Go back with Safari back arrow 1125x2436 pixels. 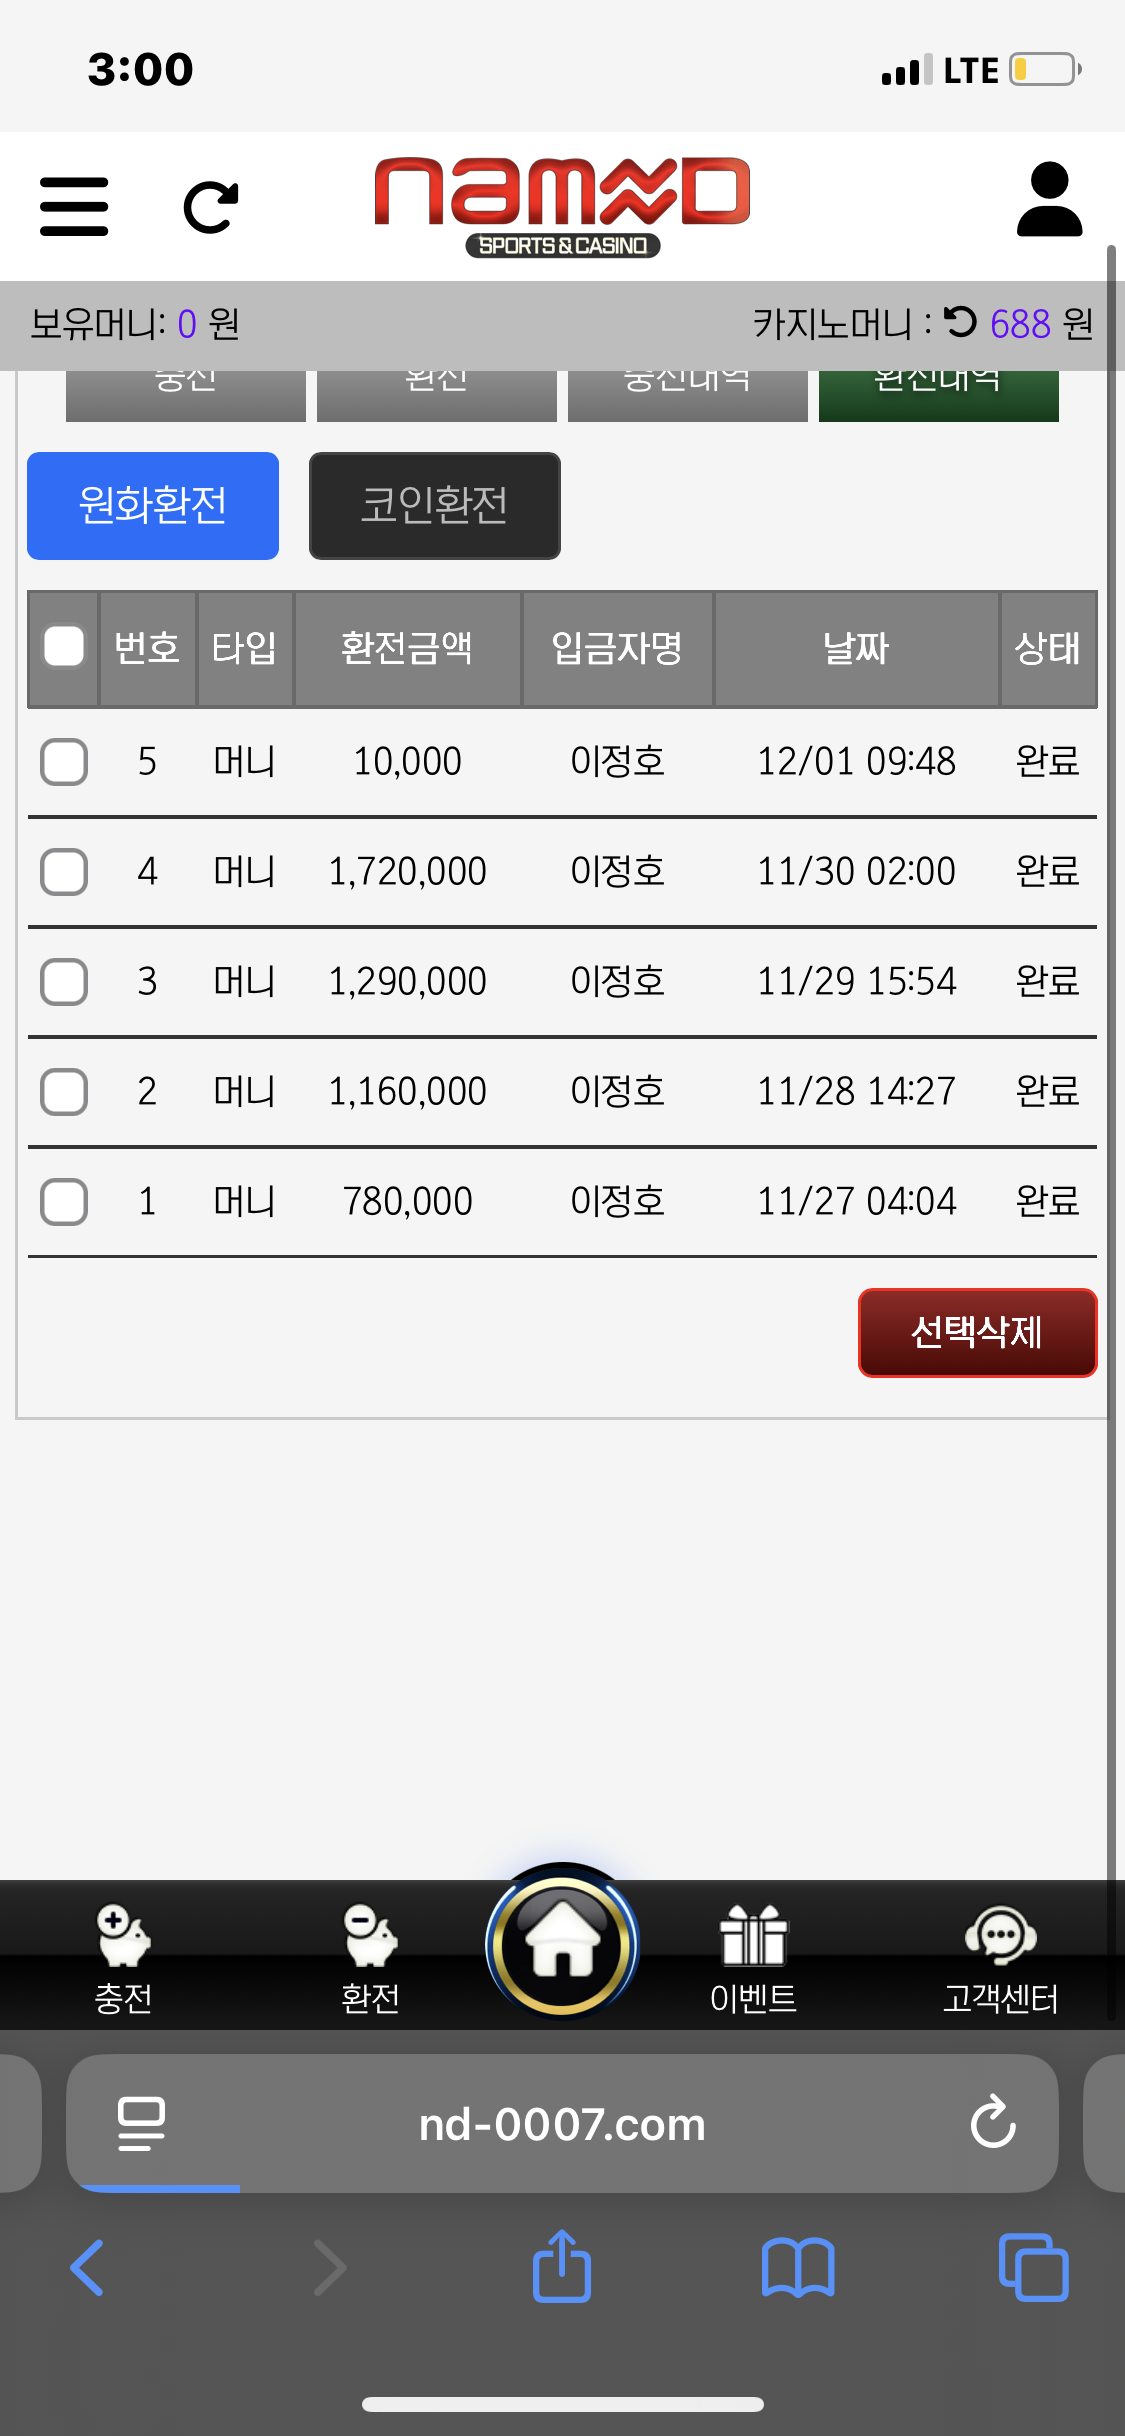pyautogui.click(x=88, y=2267)
